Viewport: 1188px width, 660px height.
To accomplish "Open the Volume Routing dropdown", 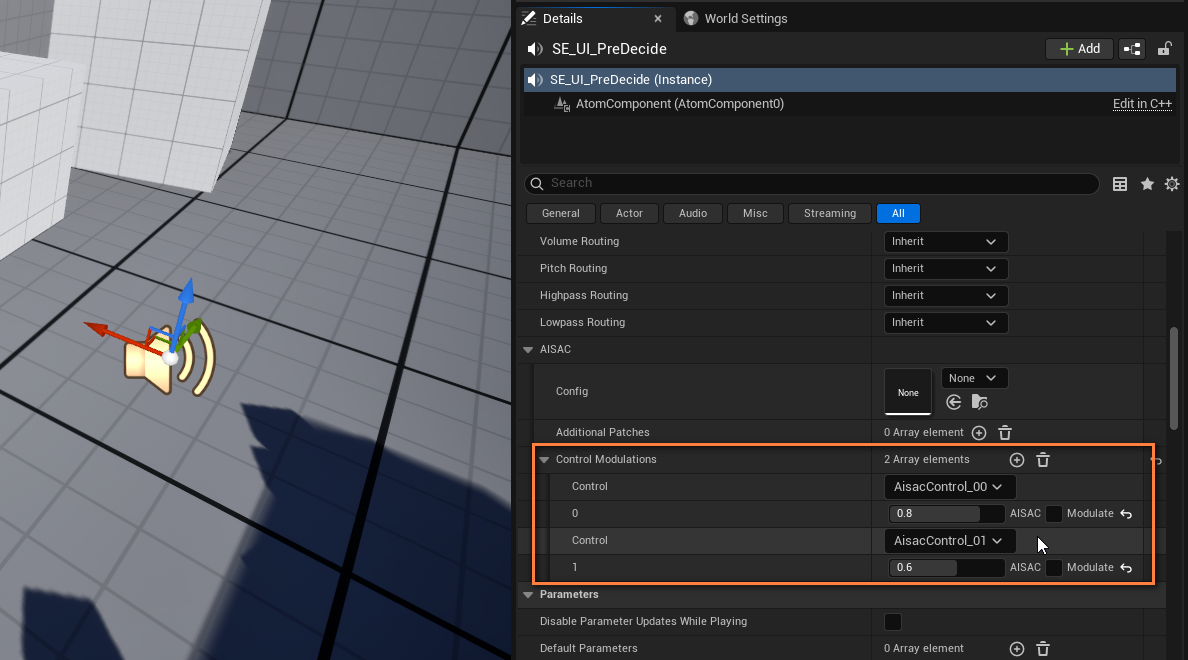I will [x=946, y=242].
